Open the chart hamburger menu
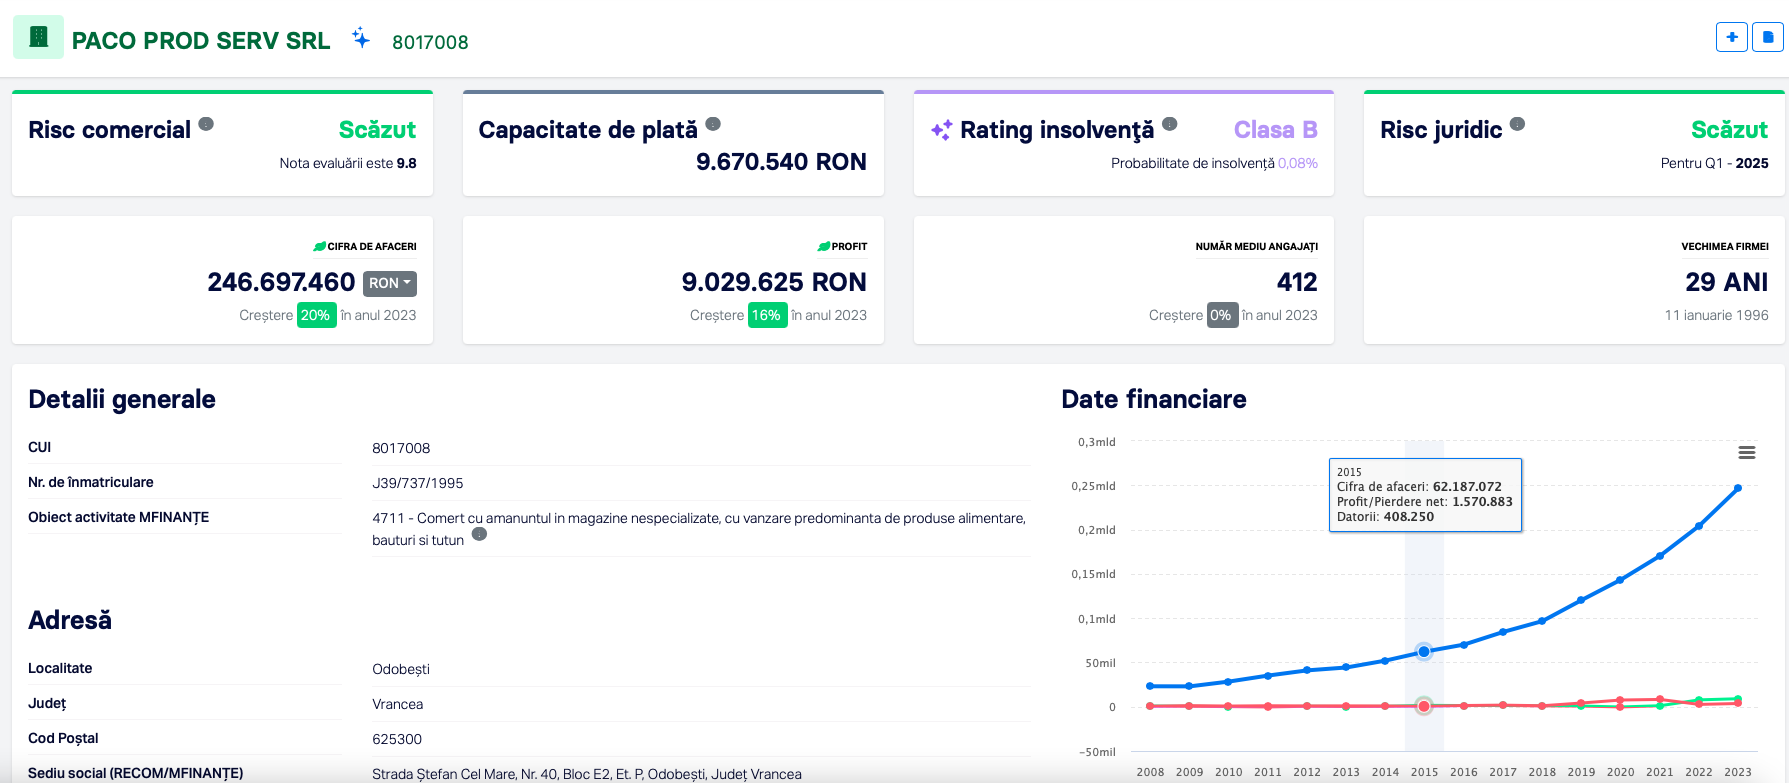This screenshot has width=1789, height=783. (x=1747, y=453)
